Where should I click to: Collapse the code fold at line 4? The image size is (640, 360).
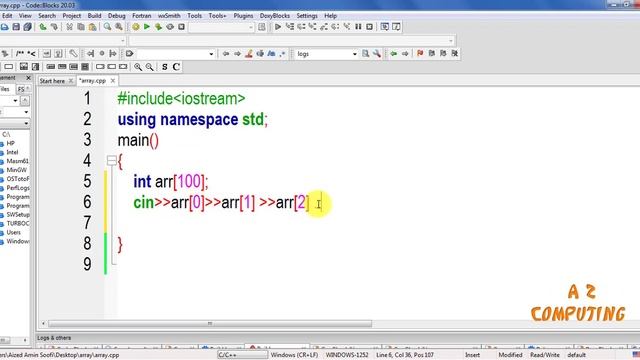111,160
